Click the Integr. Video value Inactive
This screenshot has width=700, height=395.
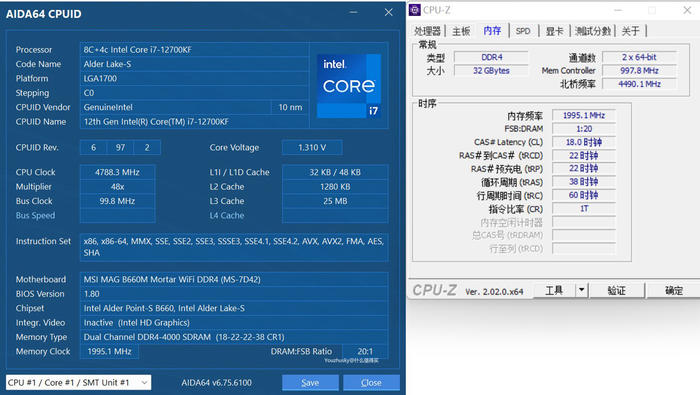click(x=234, y=322)
